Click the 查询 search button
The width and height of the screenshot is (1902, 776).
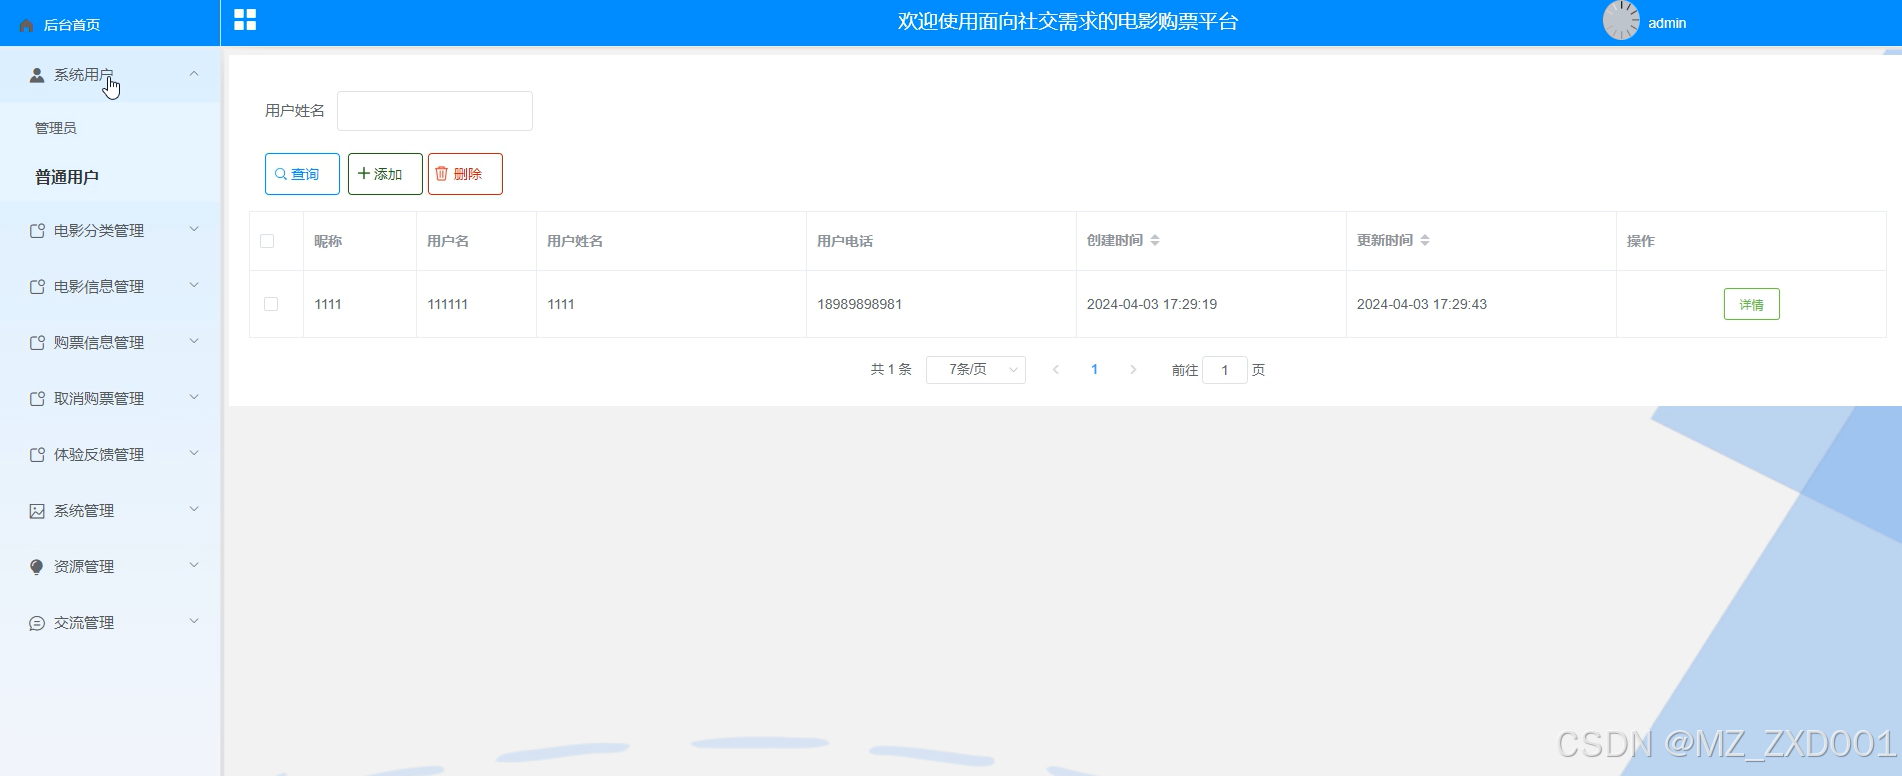click(x=302, y=174)
